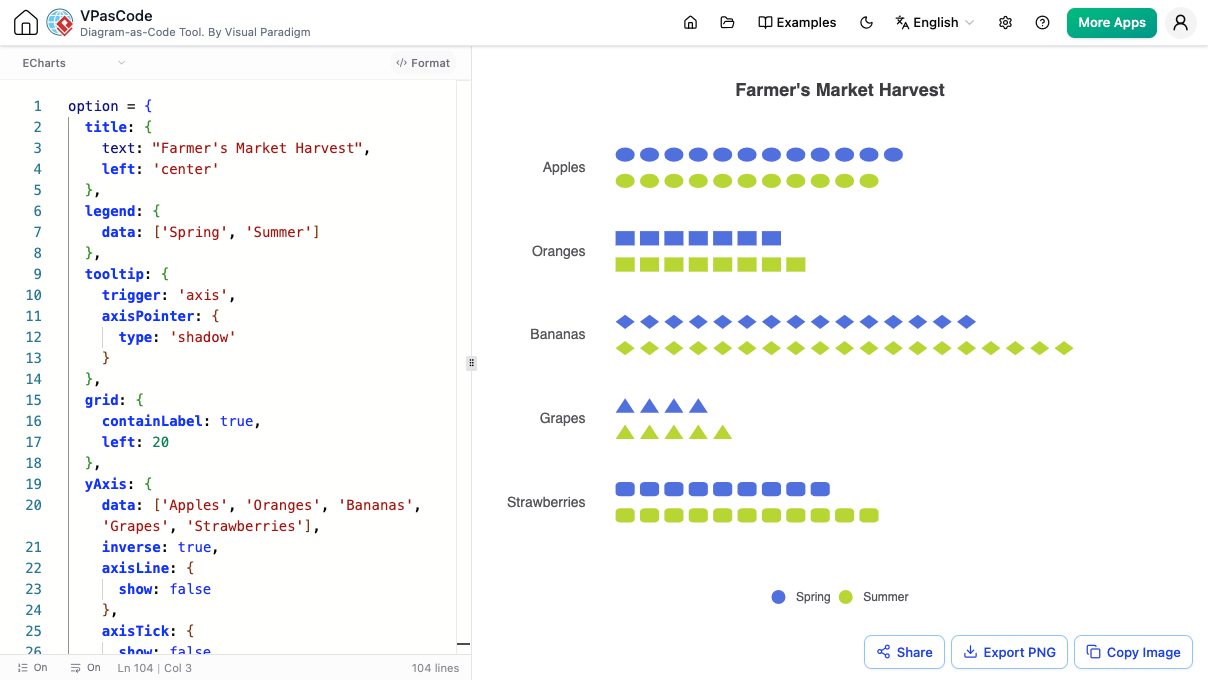Toggle dark mode with the moon icon
The image size is (1208, 680).
867,22
